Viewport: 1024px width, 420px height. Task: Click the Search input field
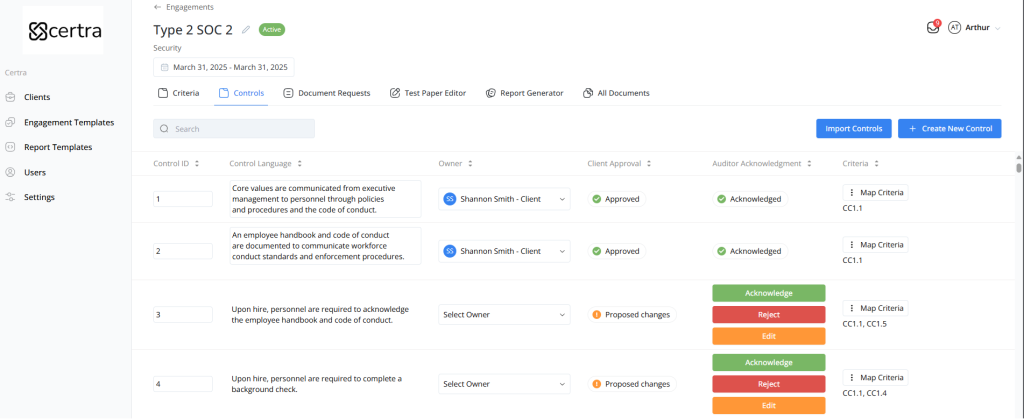tap(240, 129)
